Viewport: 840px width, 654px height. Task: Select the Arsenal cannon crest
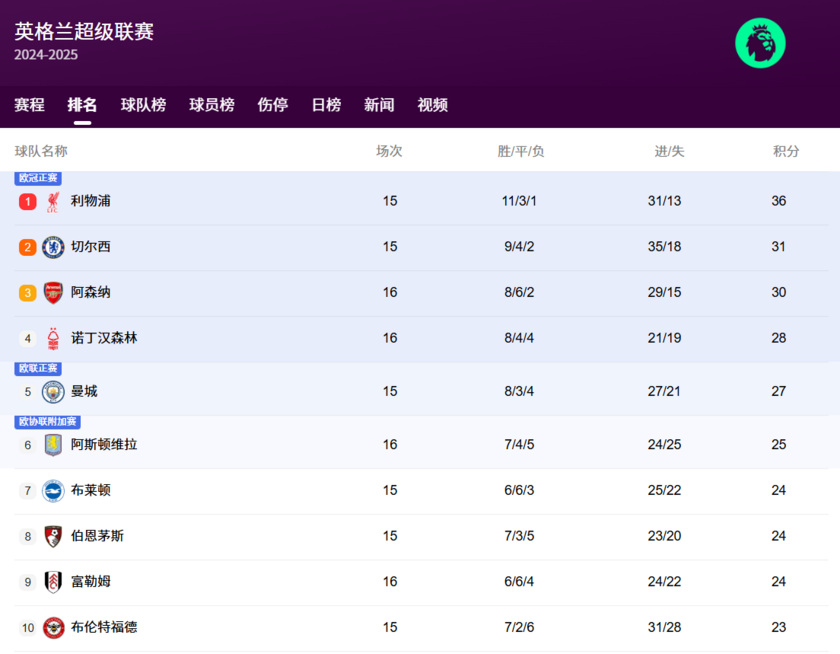(51, 292)
